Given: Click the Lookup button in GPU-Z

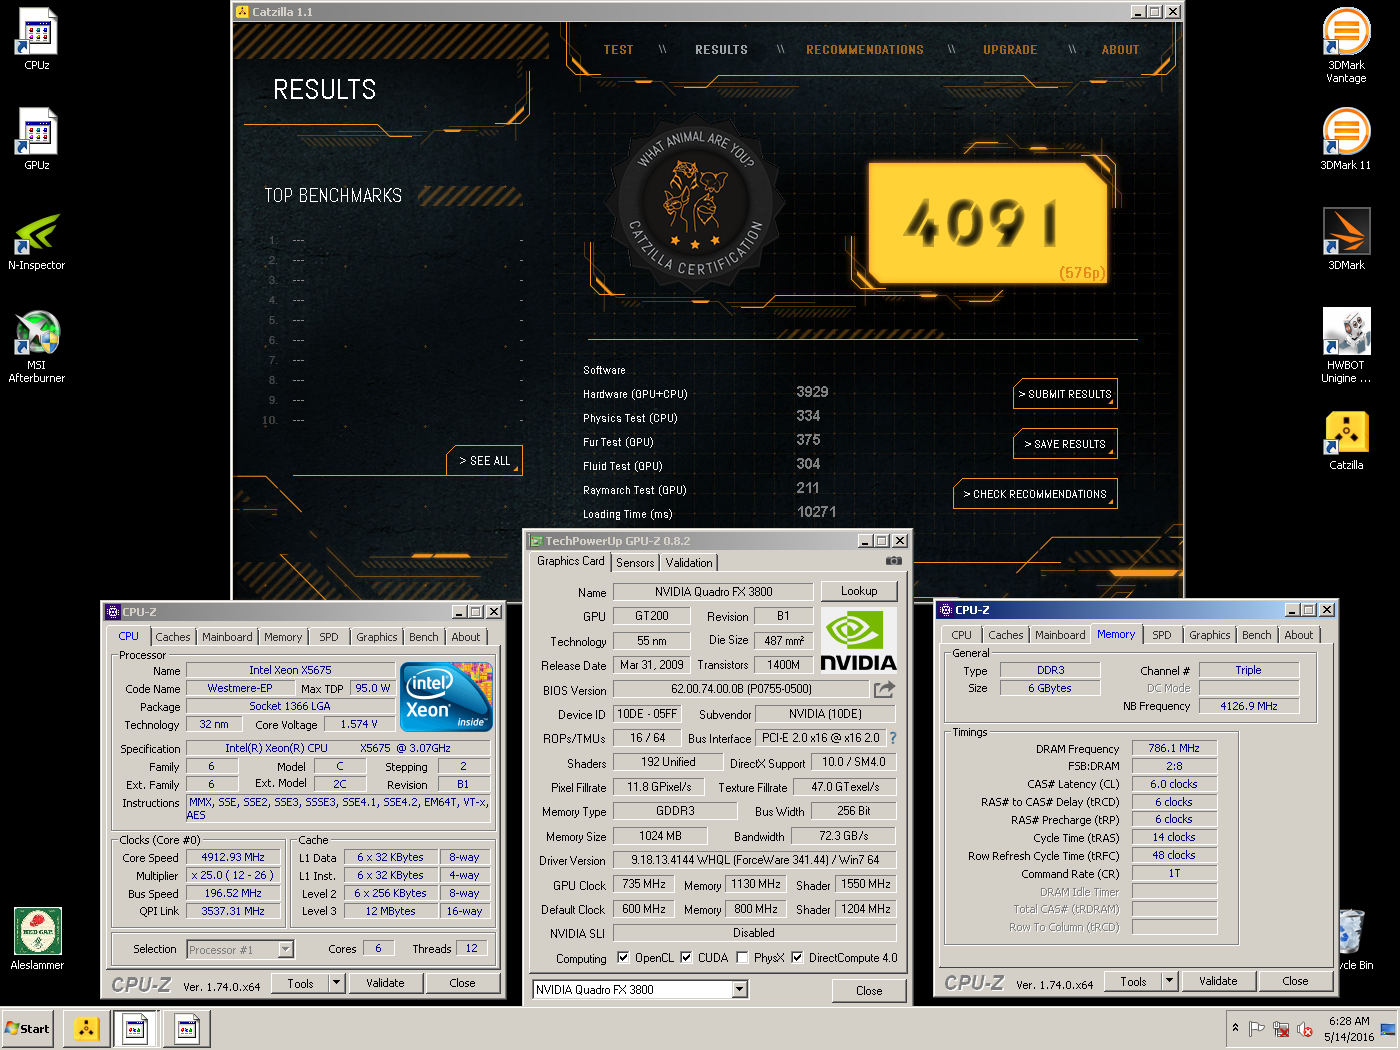Looking at the screenshot, I should [859, 591].
